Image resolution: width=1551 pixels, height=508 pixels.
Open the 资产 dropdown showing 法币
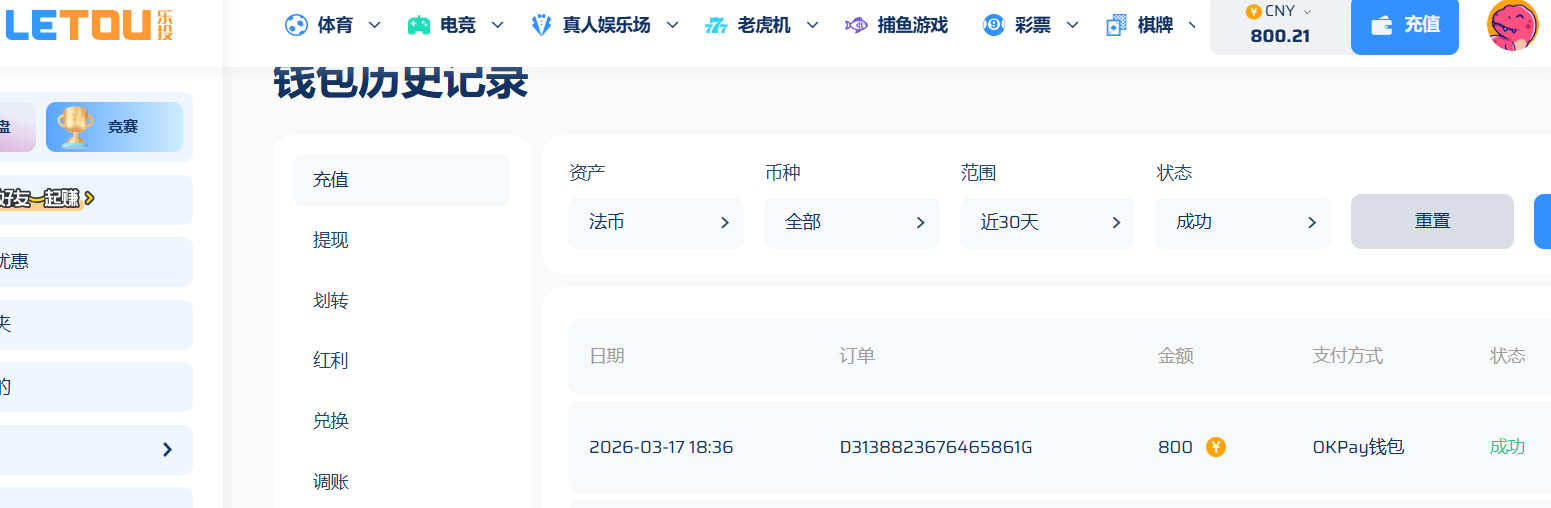pos(655,222)
